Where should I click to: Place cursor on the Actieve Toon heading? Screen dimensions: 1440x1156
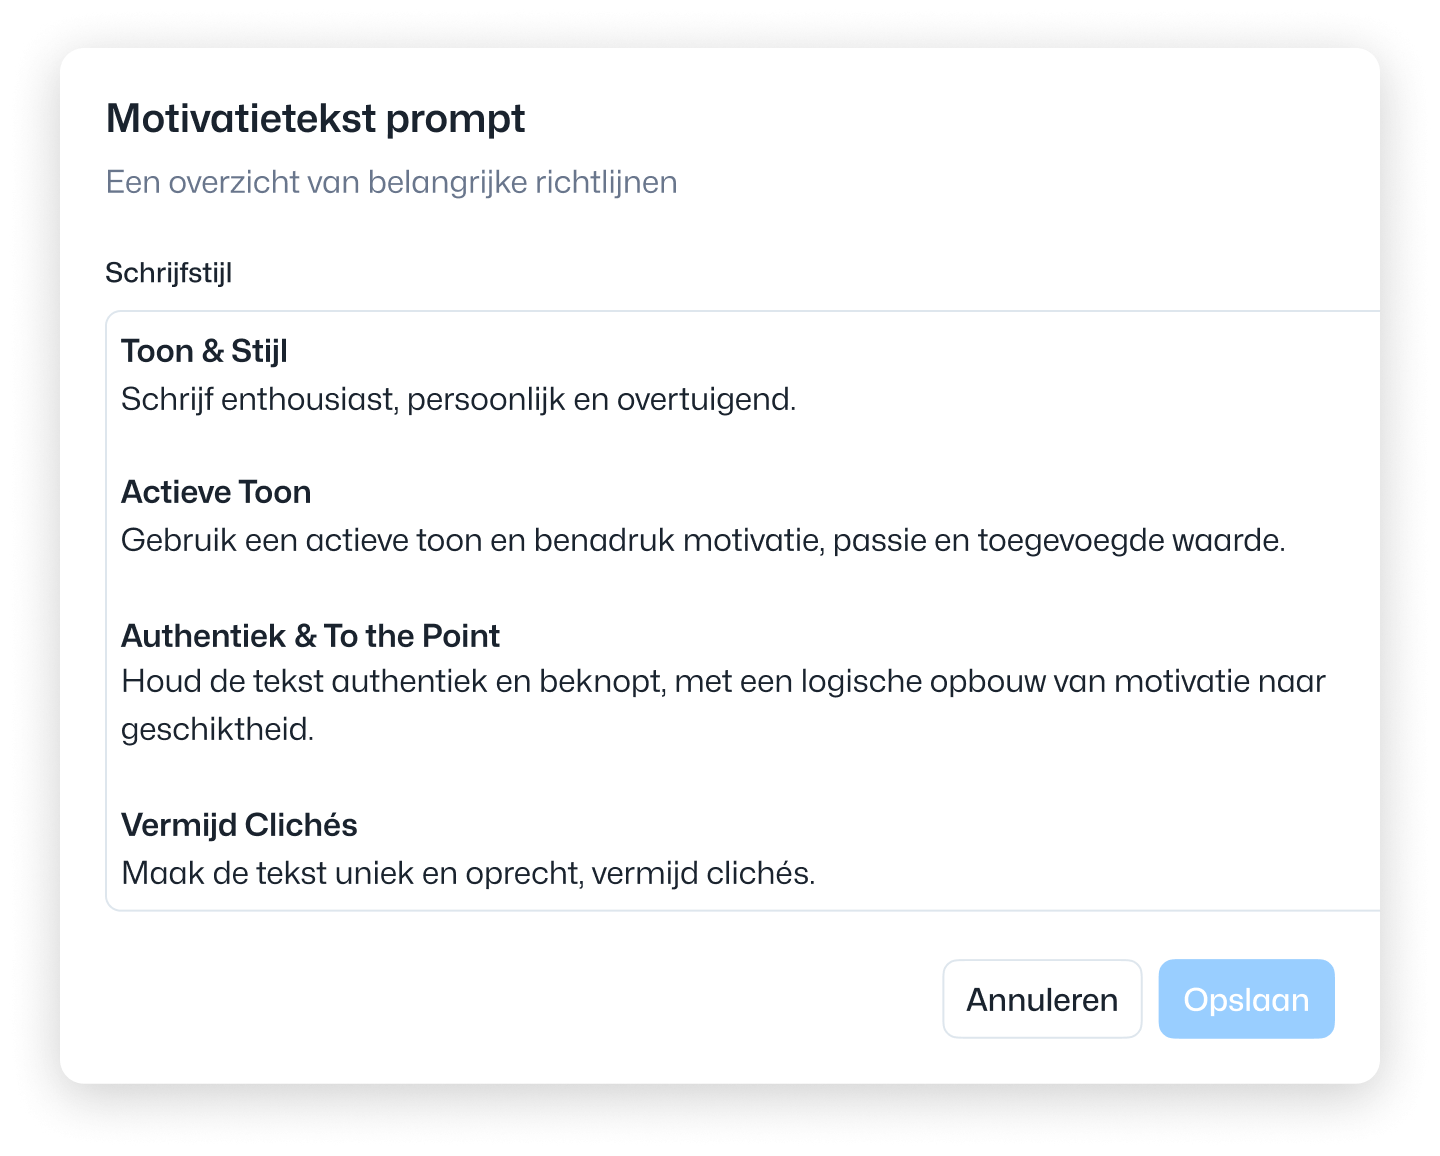coord(216,492)
